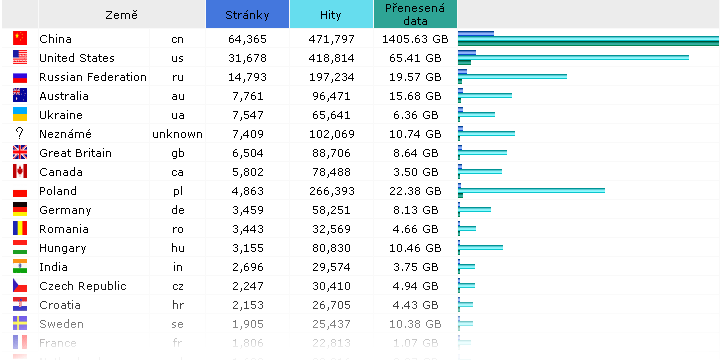Click the Poland country name
The height and width of the screenshot is (360, 720).
click(58, 191)
